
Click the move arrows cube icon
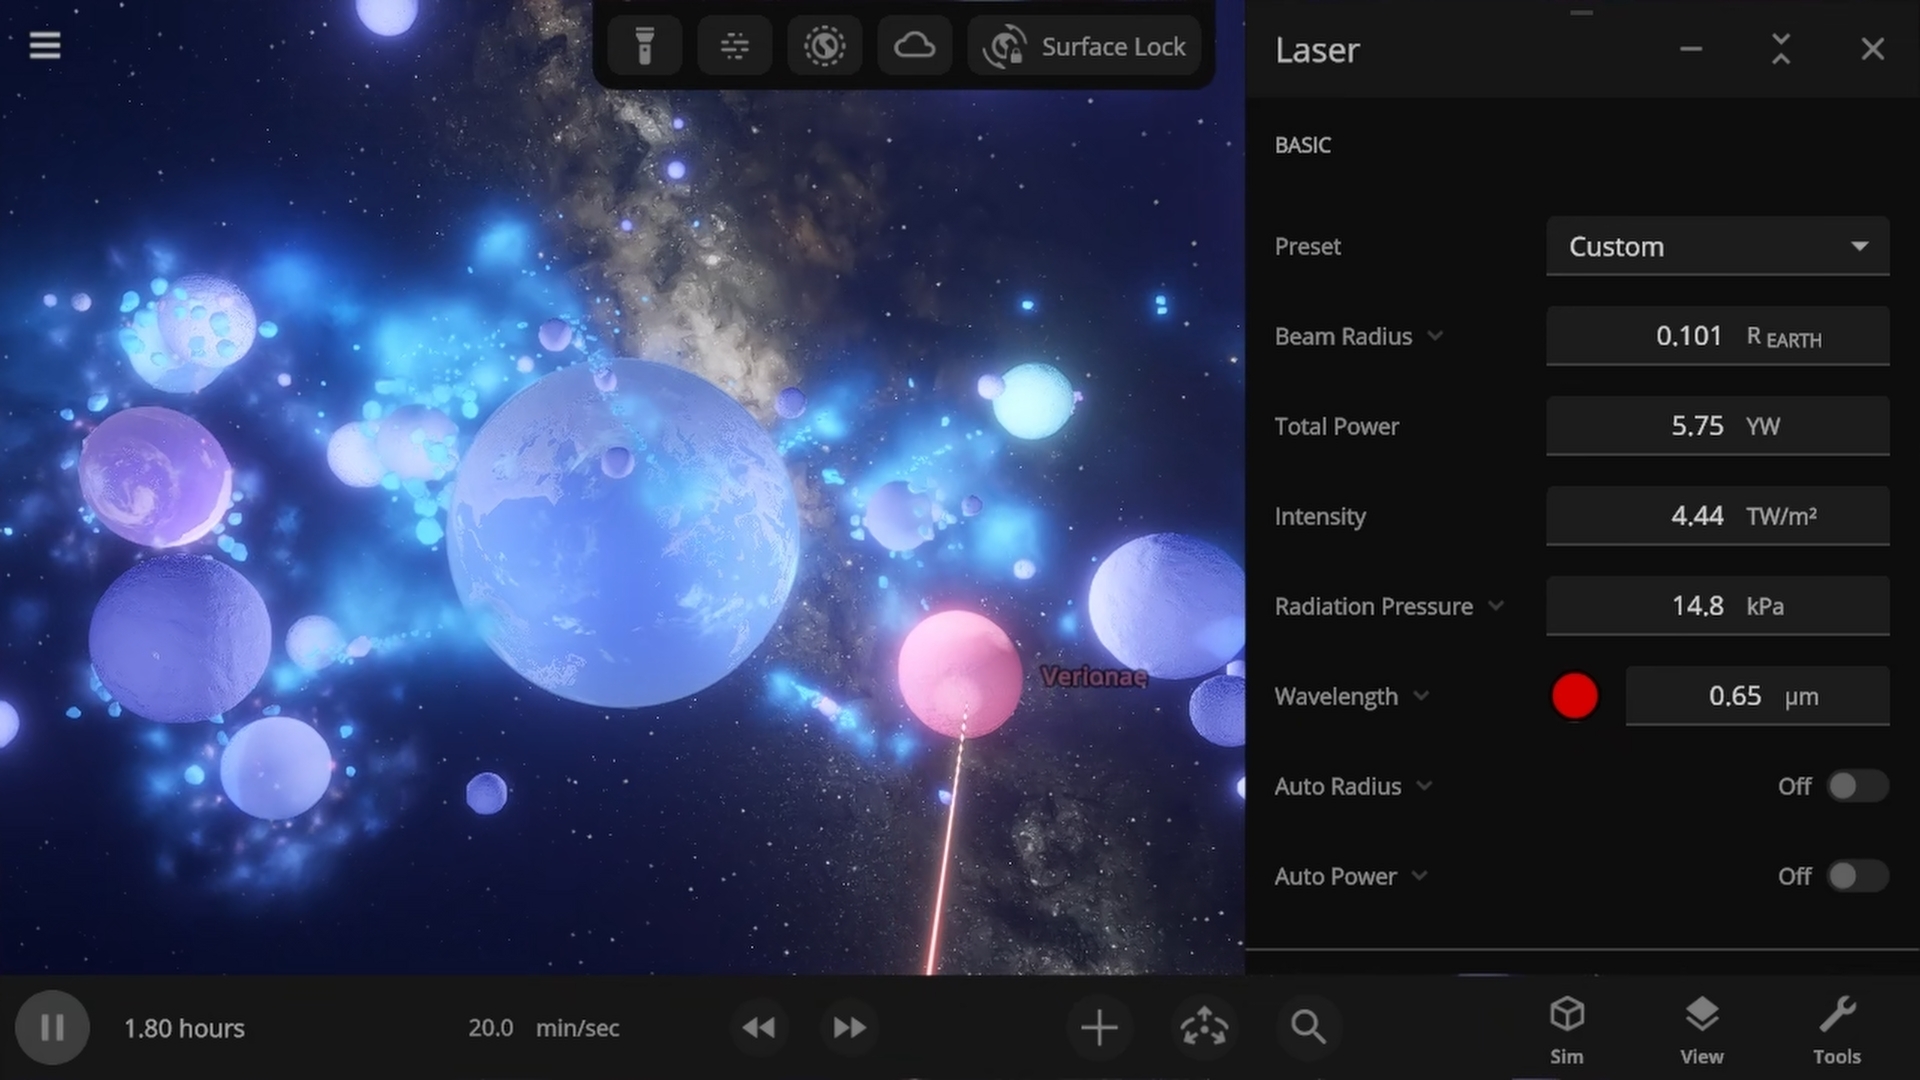(1204, 1027)
